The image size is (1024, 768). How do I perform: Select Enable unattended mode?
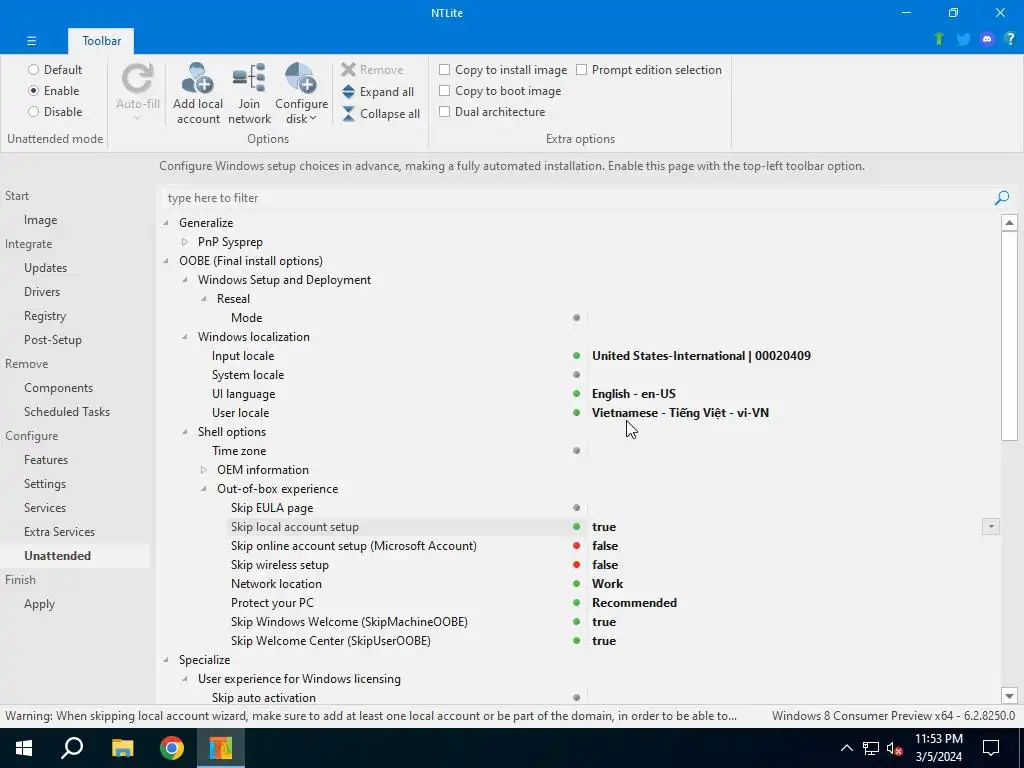coord(54,90)
